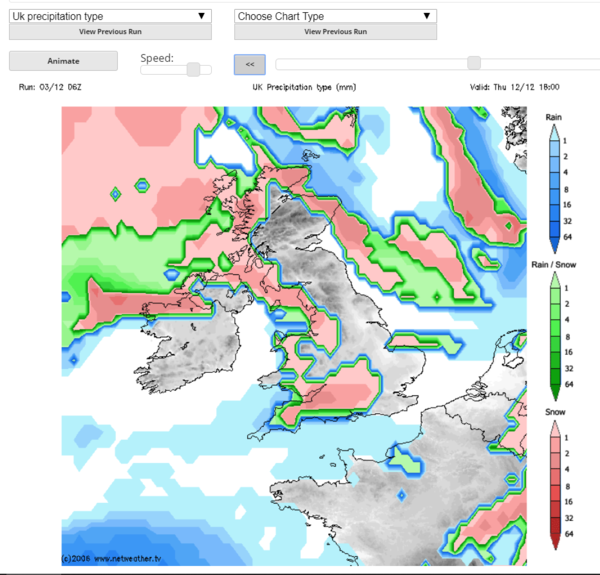Image resolution: width=600 pixels, height=575 pixels.
Task: Click the far left of the timeline track
Action: 280,63
